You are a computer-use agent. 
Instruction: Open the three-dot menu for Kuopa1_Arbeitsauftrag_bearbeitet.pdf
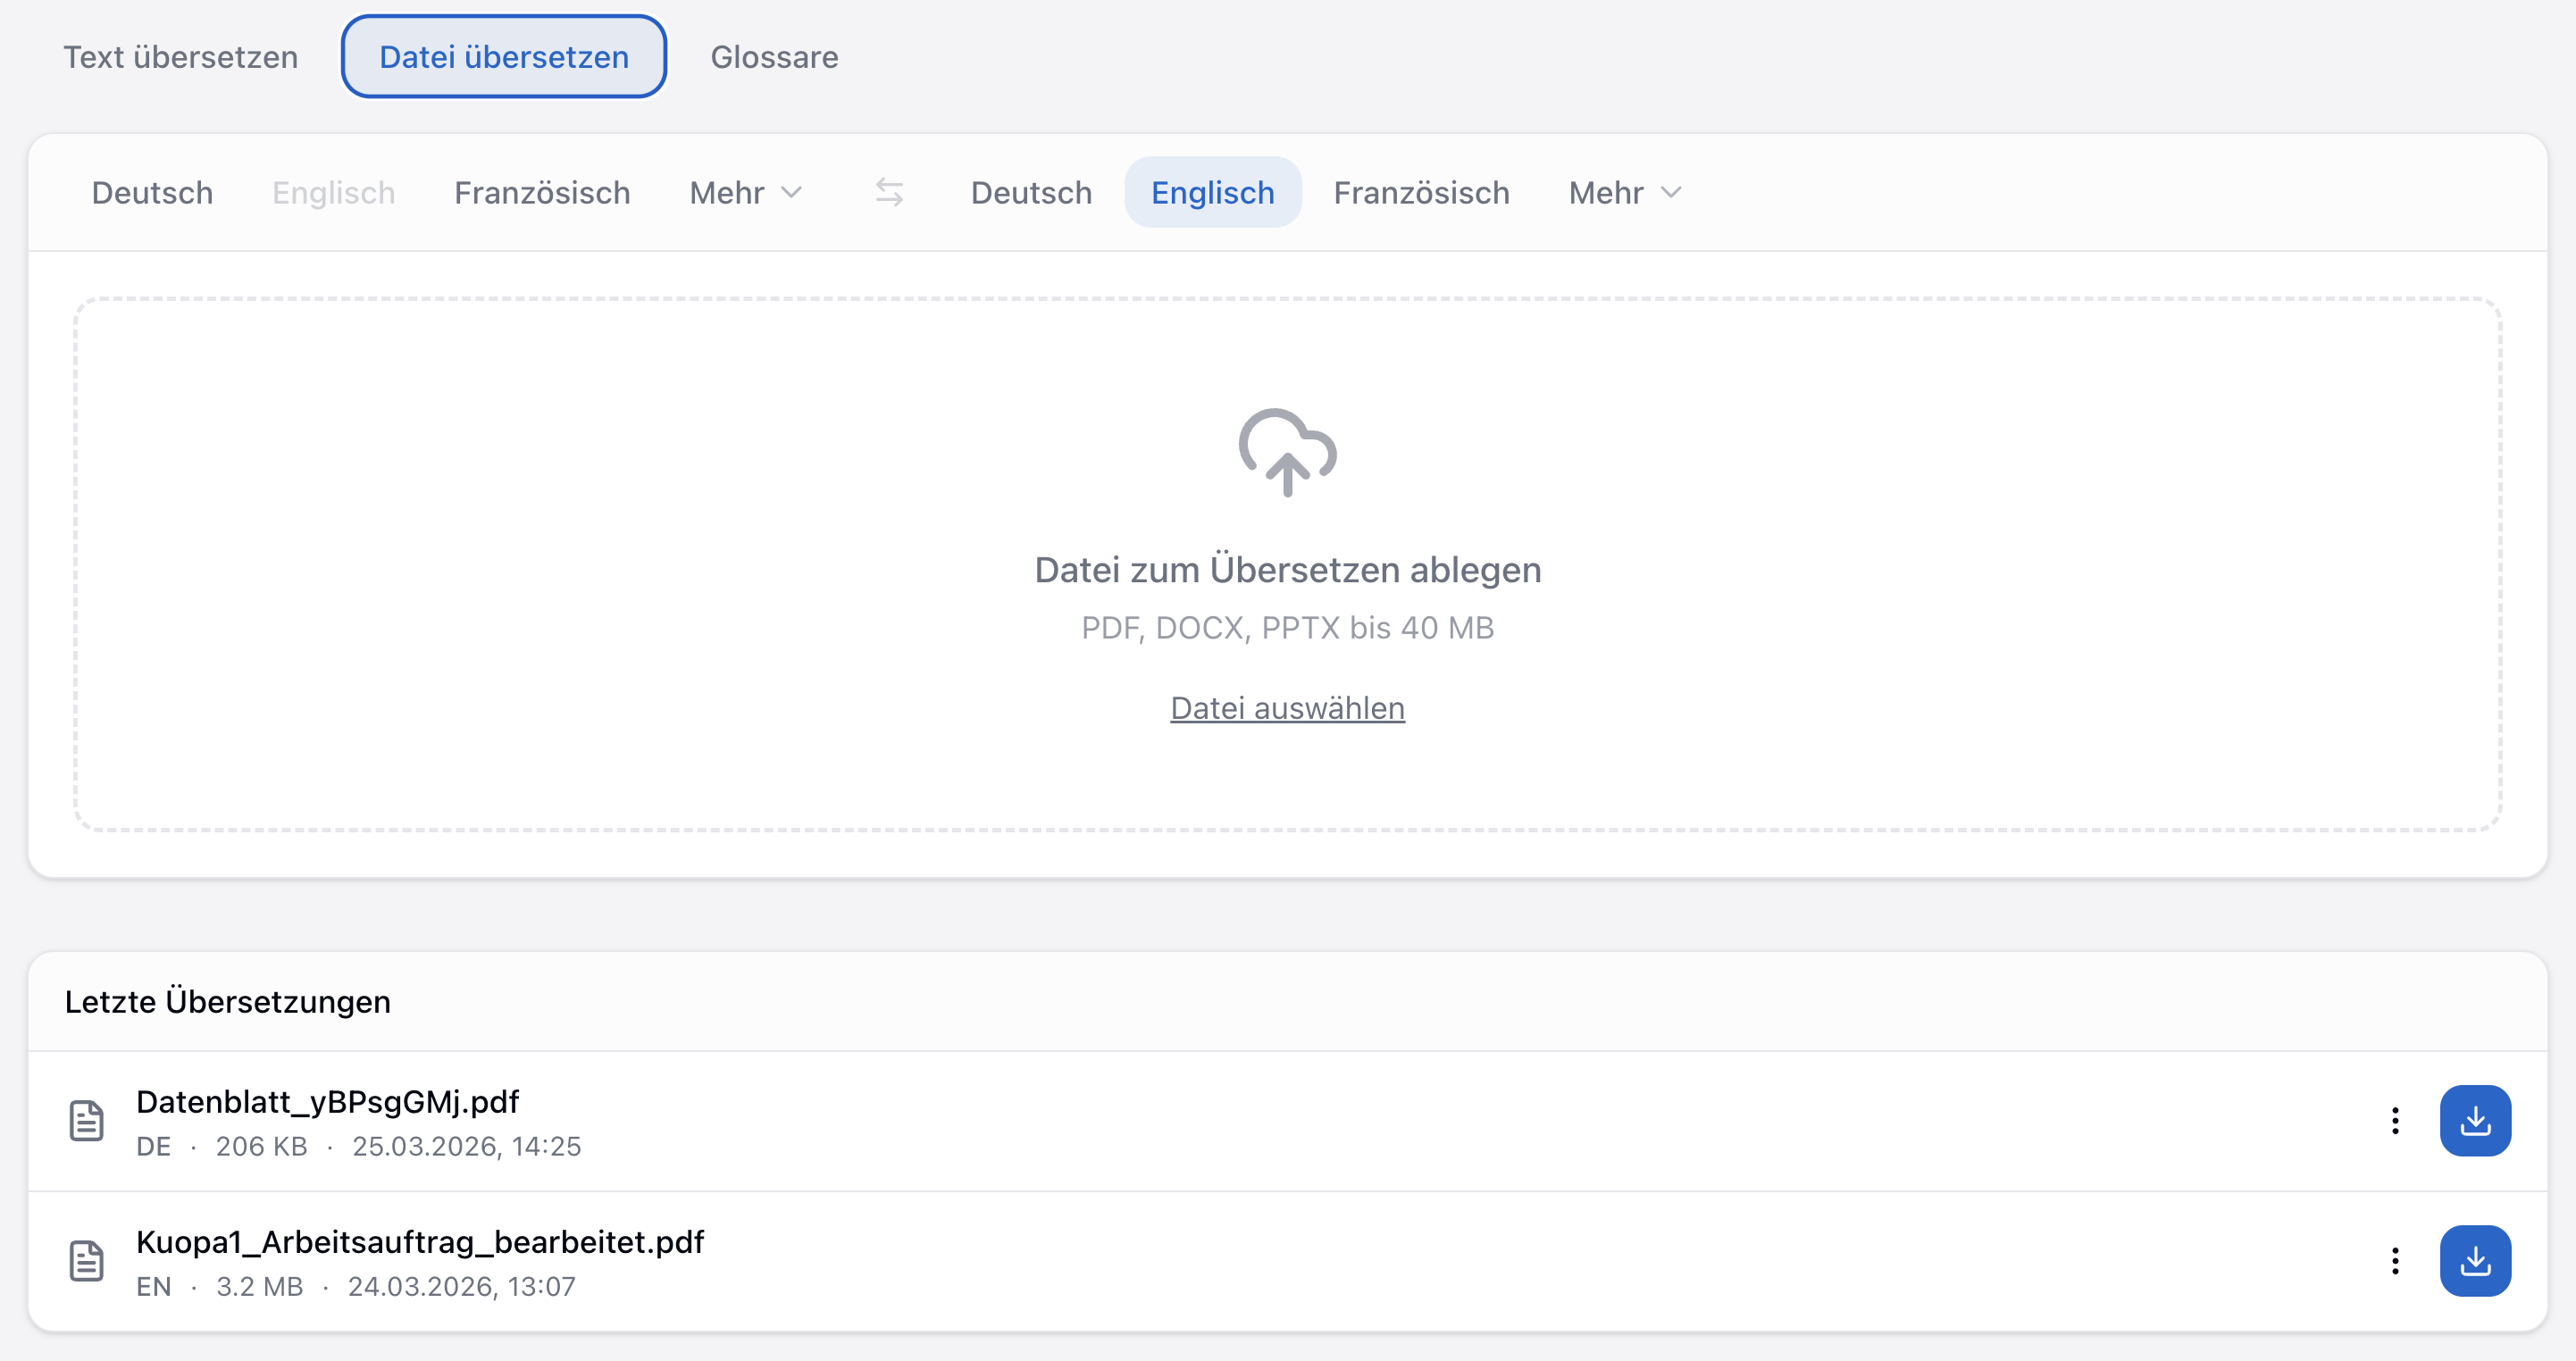pyautogui.click(x=2396, y=1261)
